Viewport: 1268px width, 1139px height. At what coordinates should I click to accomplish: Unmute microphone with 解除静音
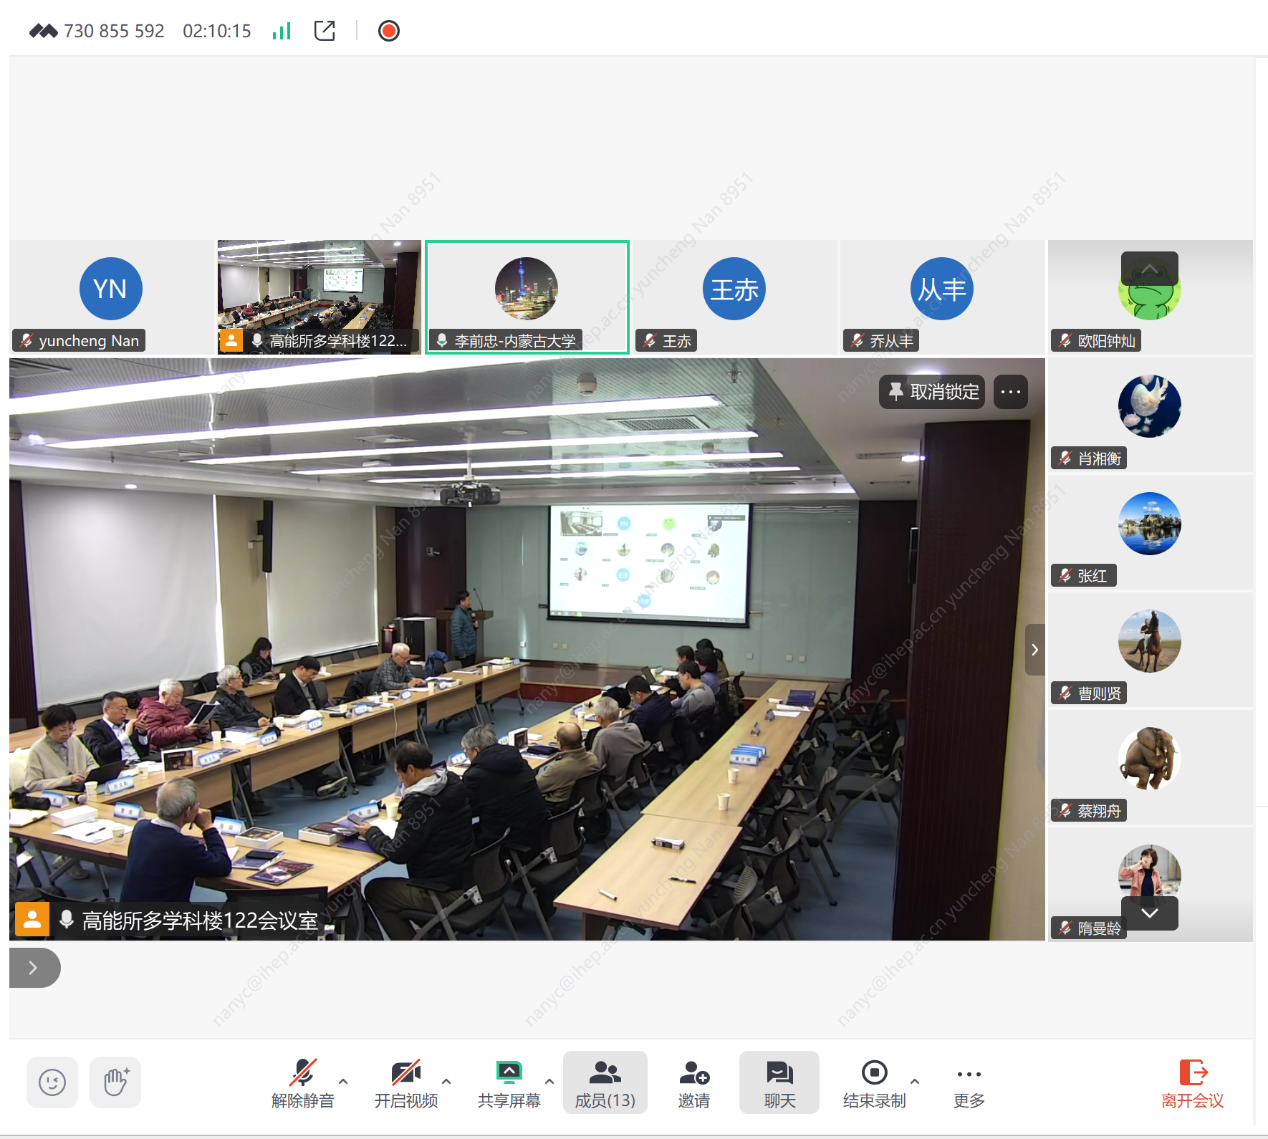[x=303, y=1084]
